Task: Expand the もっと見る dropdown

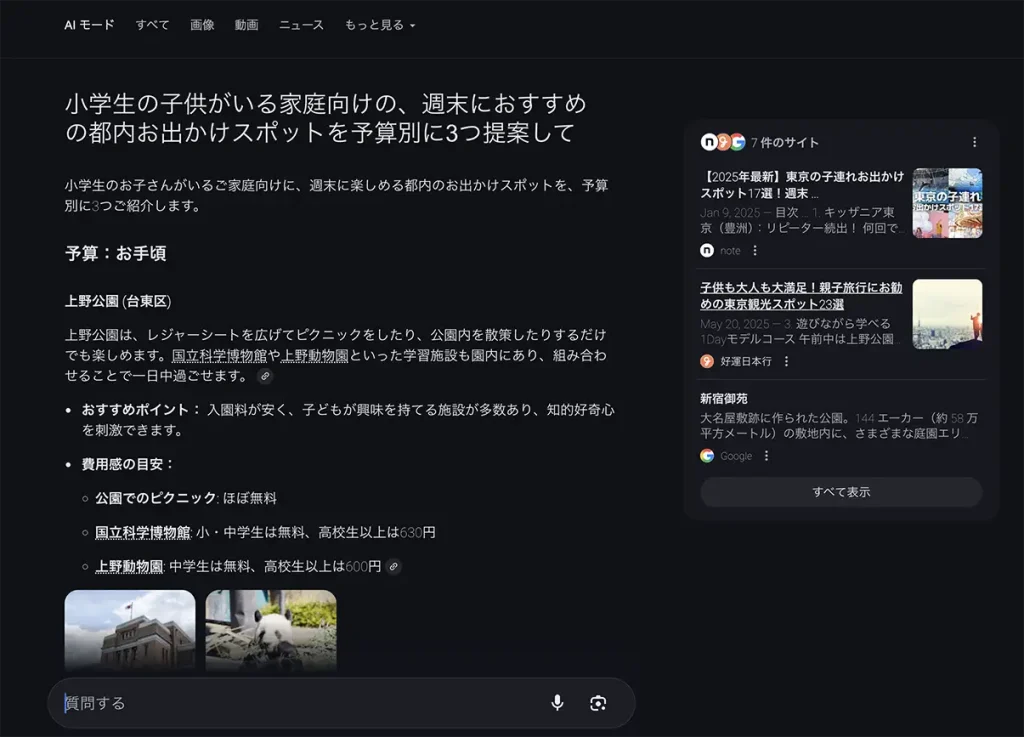Action: 379,25
